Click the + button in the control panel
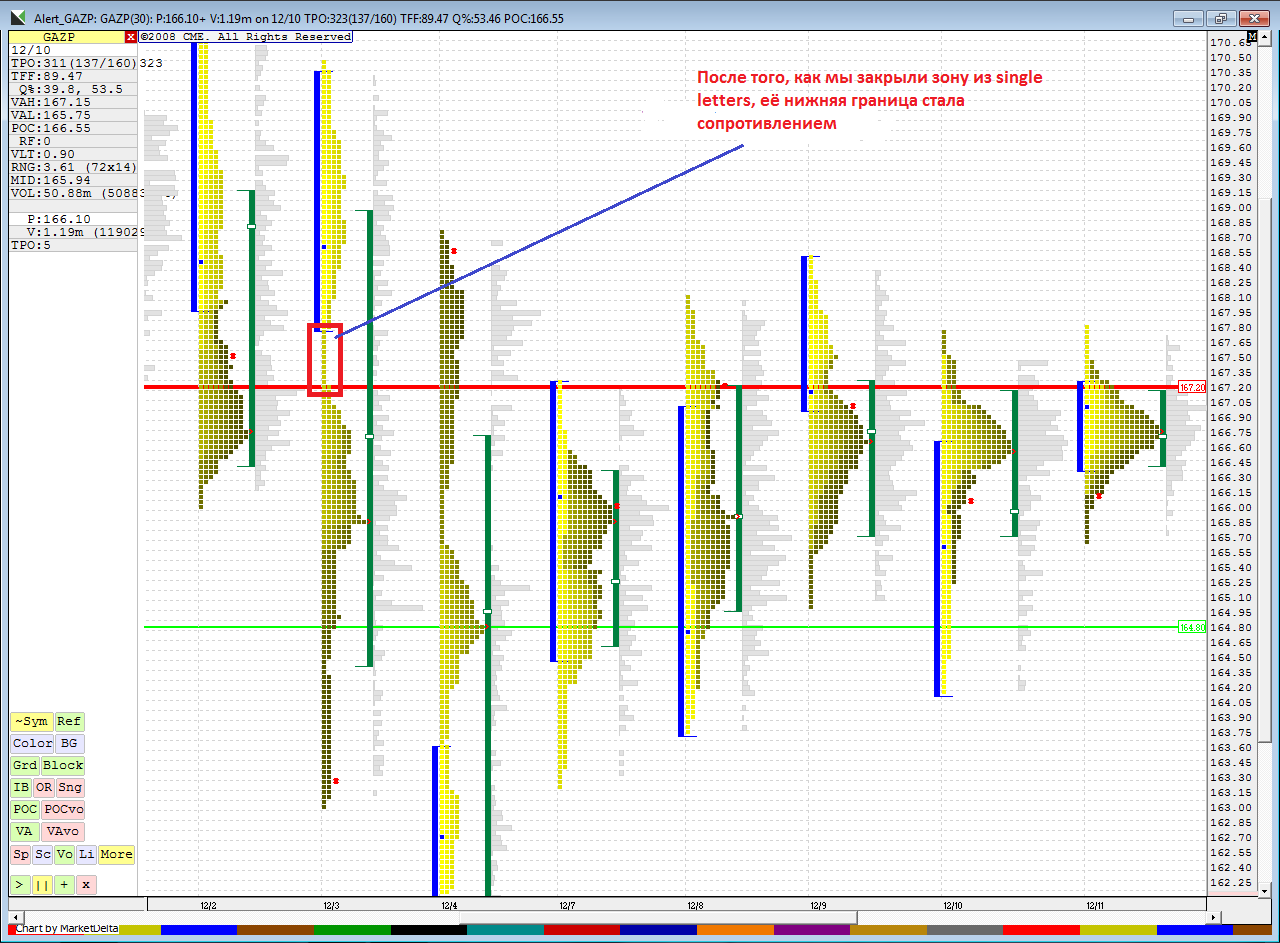The height and width of the screenshot is (943, 1280). click(x=64, y=885)
